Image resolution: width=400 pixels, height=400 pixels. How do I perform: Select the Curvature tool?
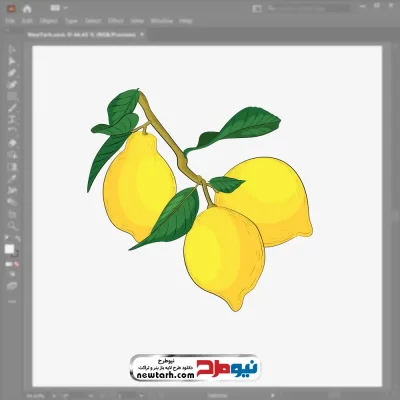(x=12, y=85)
